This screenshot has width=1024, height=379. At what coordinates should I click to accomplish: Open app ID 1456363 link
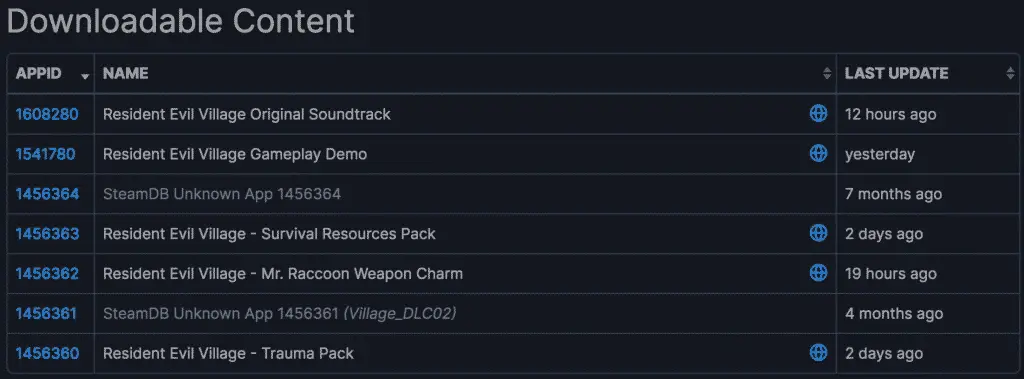pyautogui.click(x=47, y=234)
